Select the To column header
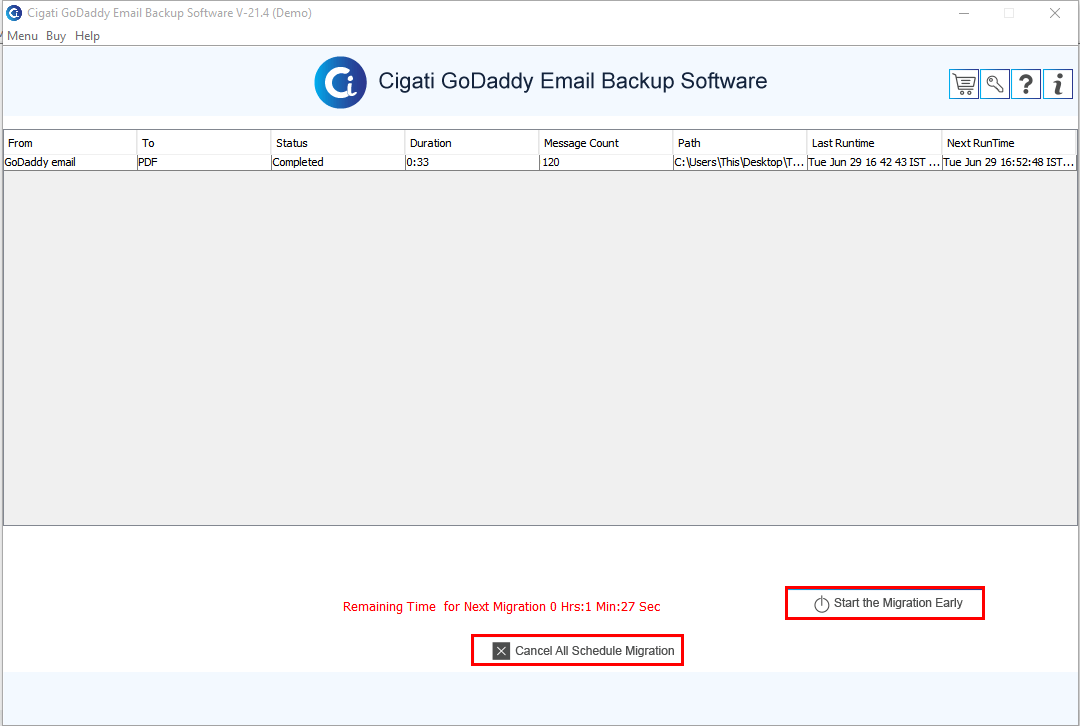This screenshot has width=1080, height=726. 204,143
